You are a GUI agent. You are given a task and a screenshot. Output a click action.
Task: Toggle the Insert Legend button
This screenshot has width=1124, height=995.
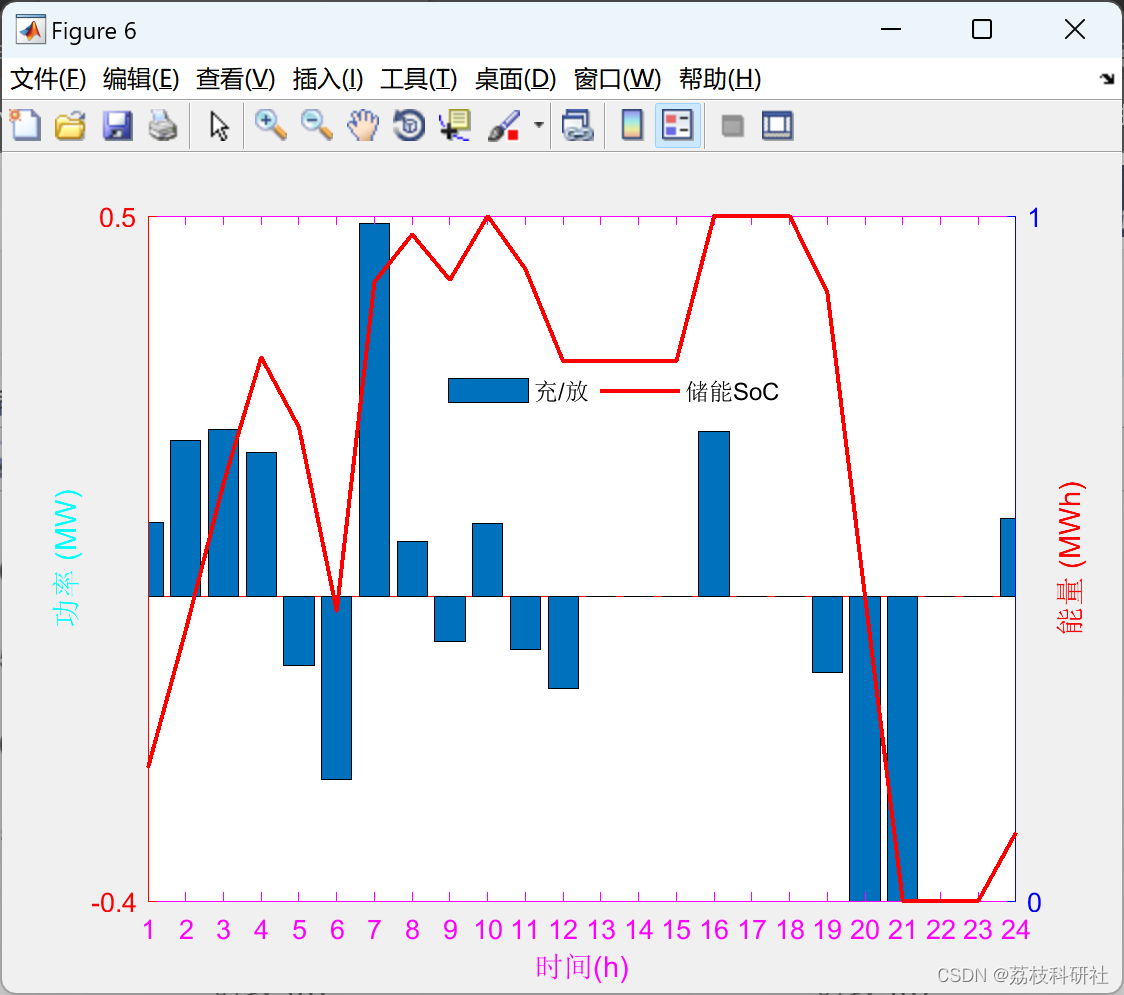coord(677,125)
